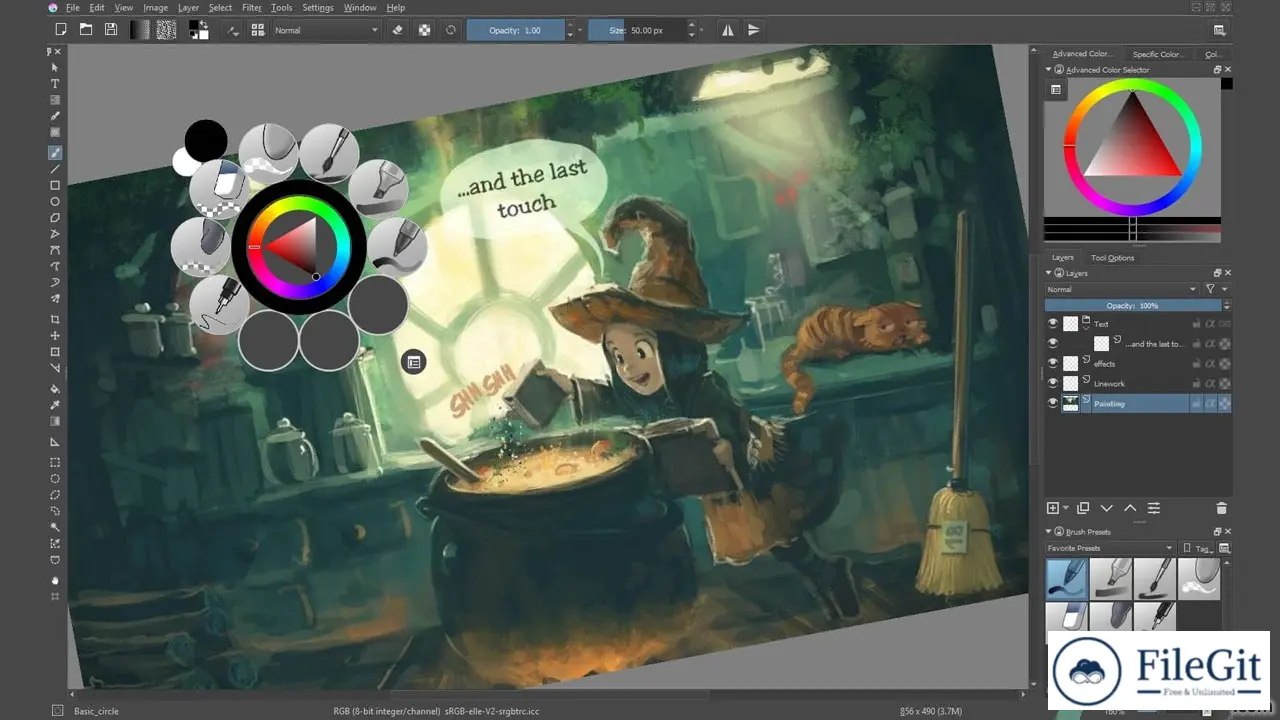1280x720 pixels.
Task: Select the Move tool in toolbox
Action: [55, 336]
